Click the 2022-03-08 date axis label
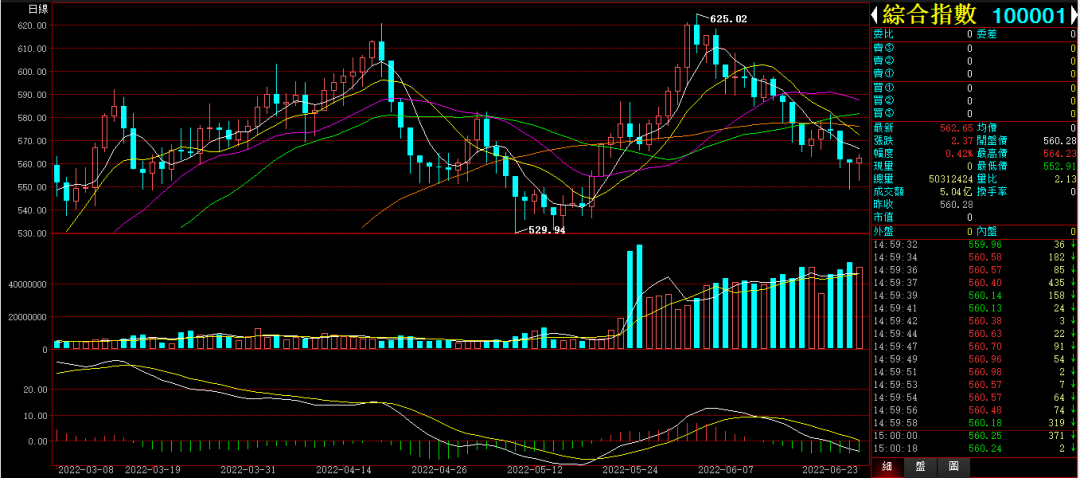This screenshot has height=478, width=1080. [85, 470]
